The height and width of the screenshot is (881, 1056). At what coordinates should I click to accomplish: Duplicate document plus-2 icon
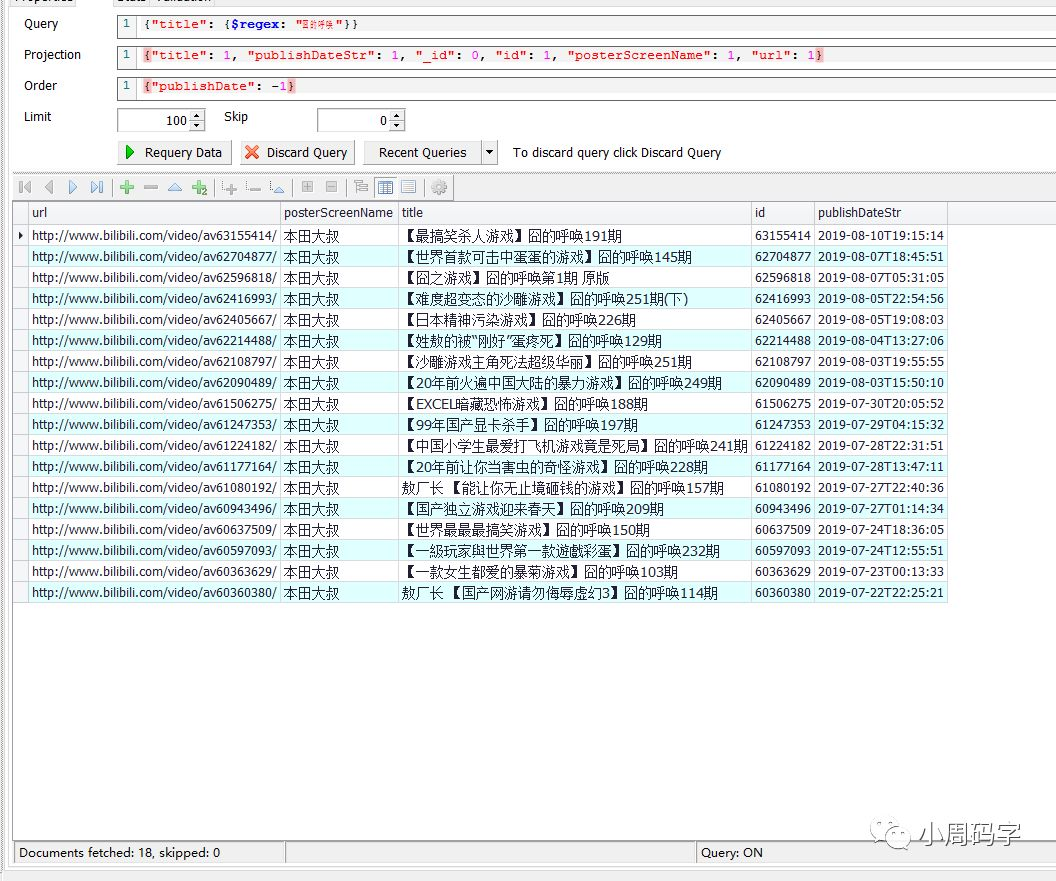[x=199, y=187]
